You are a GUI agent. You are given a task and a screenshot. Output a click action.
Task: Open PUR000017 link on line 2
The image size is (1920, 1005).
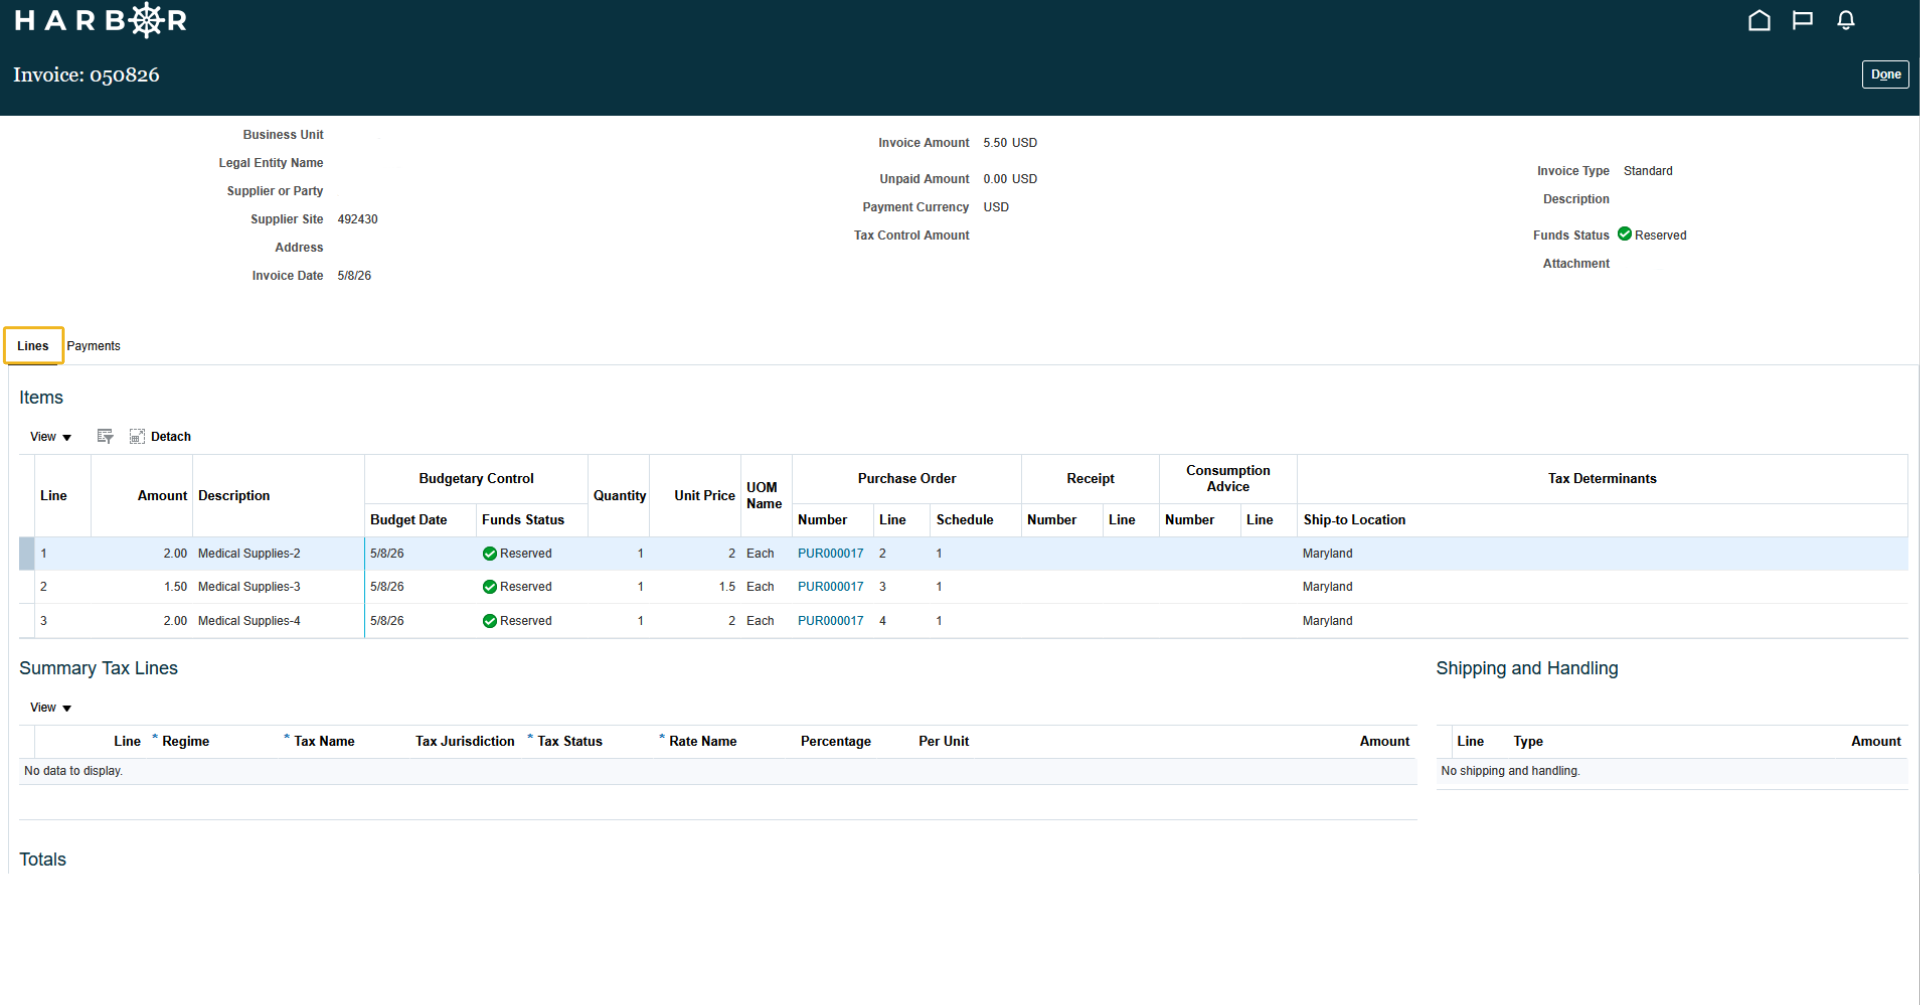coord(830,587)
